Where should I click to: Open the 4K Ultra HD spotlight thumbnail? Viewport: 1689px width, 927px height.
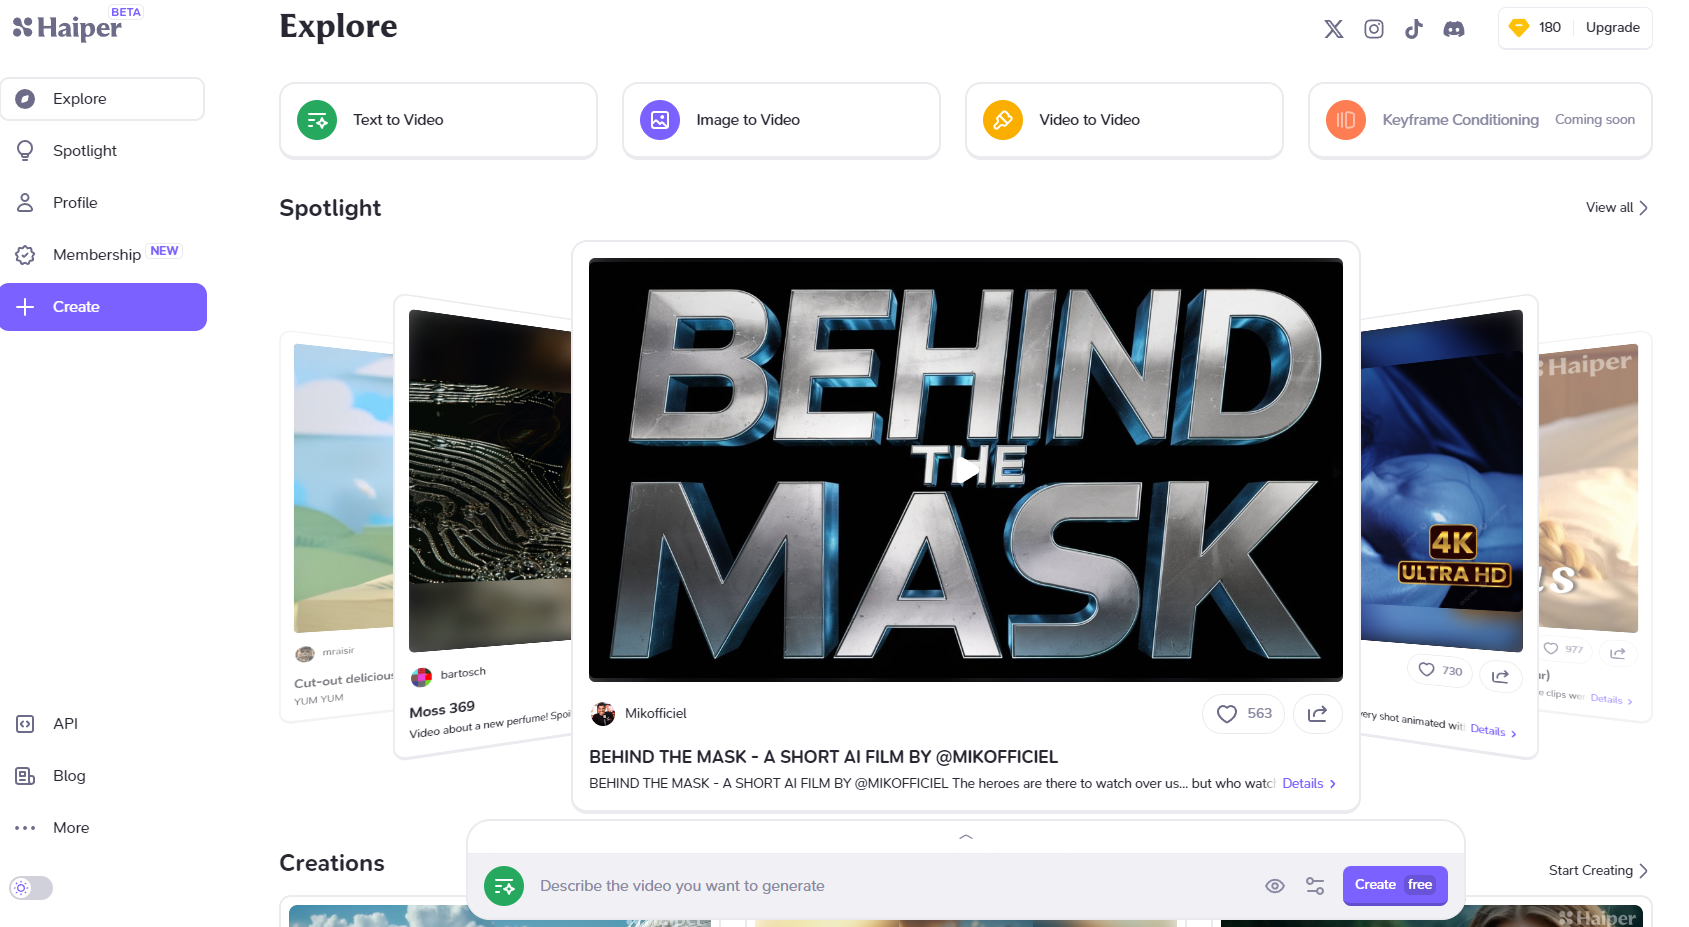click(x=1441, y=480)
